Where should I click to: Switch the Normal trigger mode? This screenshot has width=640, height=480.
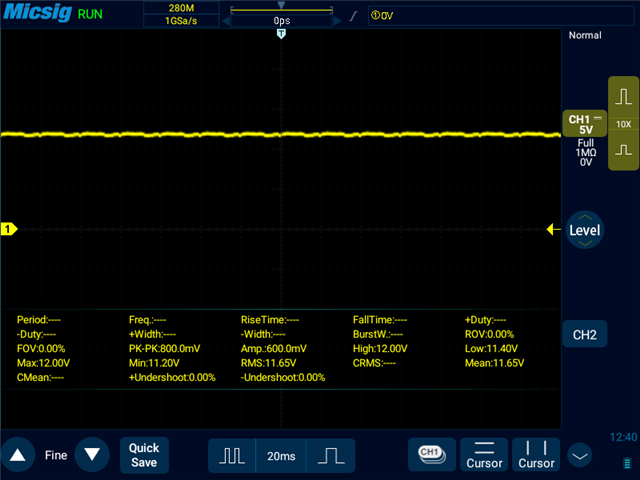tap(585, 36)
